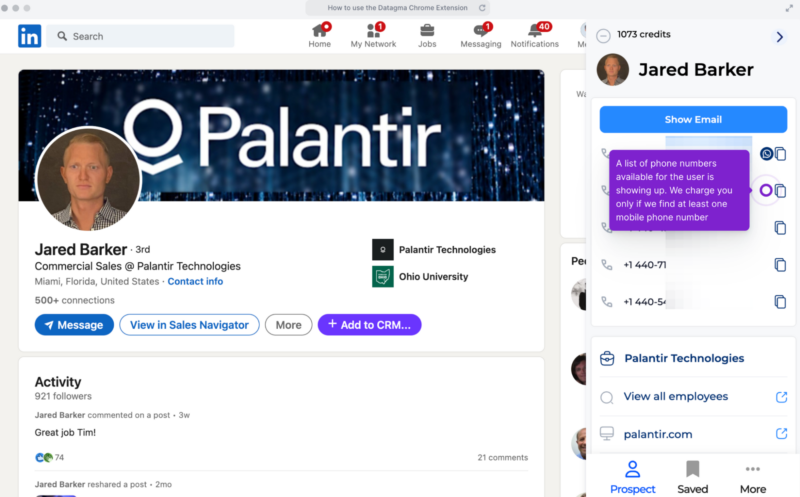Message Jared Barker
Screen dimensions: 800x497
tap(74, 325)
